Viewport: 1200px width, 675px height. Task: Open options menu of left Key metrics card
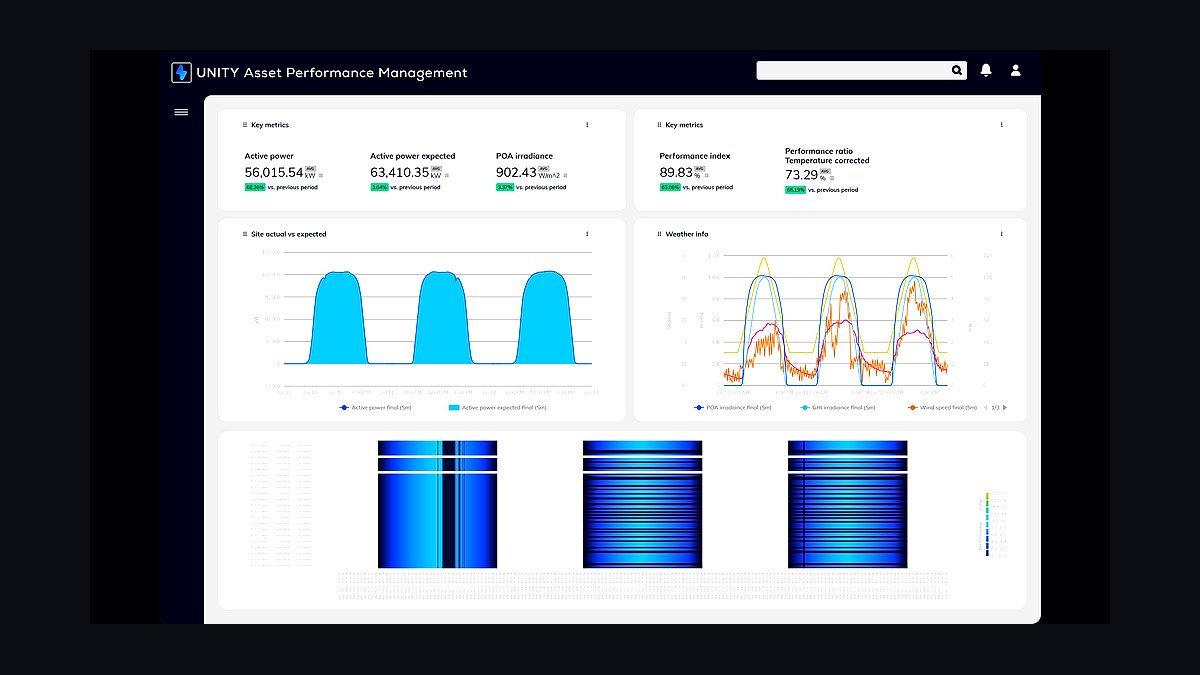pyautogui.click(x=587, y=125)
